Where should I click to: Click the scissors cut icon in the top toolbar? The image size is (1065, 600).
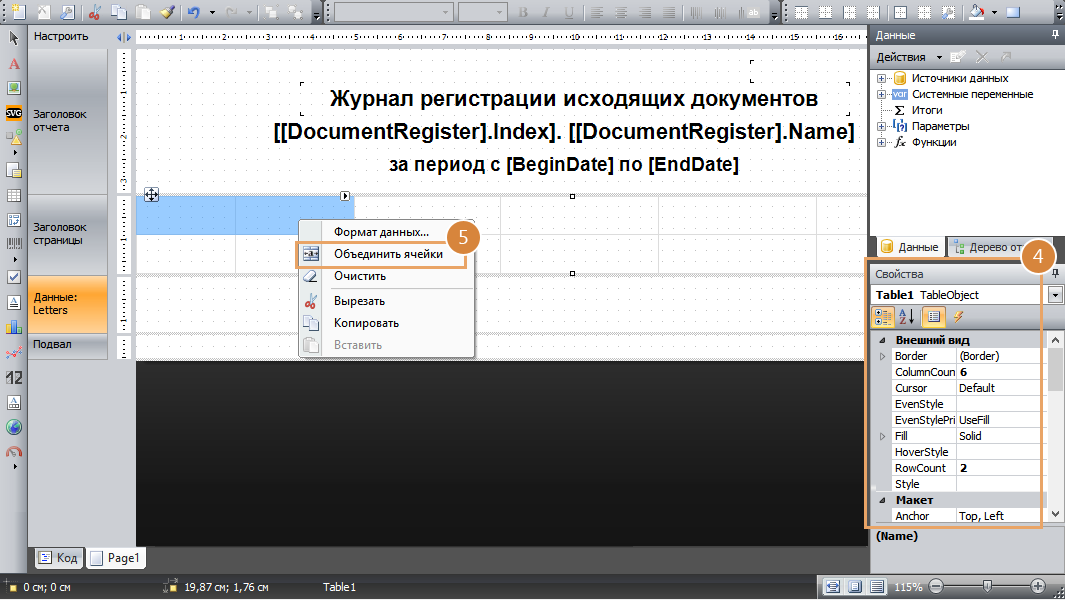94,12
